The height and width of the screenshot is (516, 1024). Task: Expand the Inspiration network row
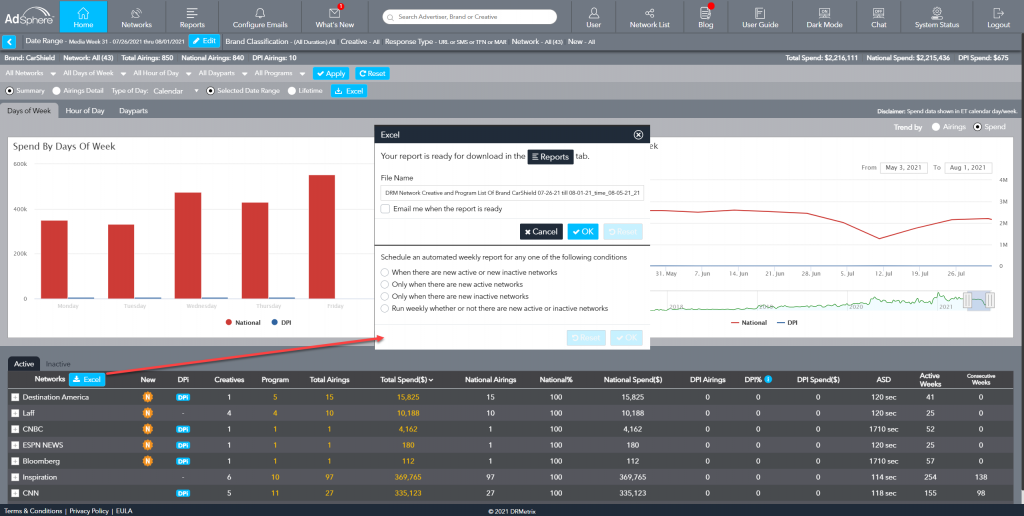click(x=15, y=477)
